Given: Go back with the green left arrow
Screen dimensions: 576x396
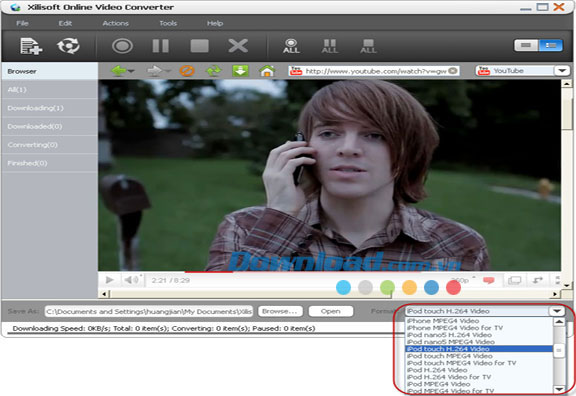Looking at the screenshot, I should point(119,71).
